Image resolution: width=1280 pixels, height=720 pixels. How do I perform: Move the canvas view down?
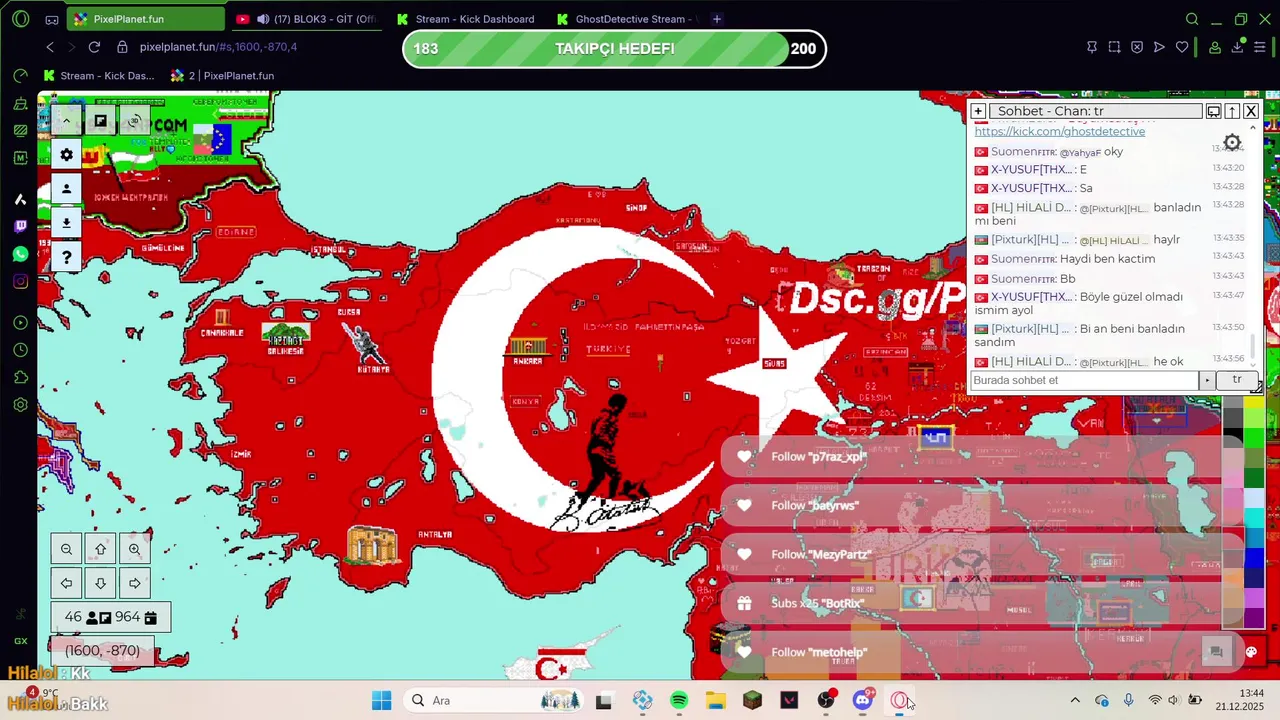100,583
